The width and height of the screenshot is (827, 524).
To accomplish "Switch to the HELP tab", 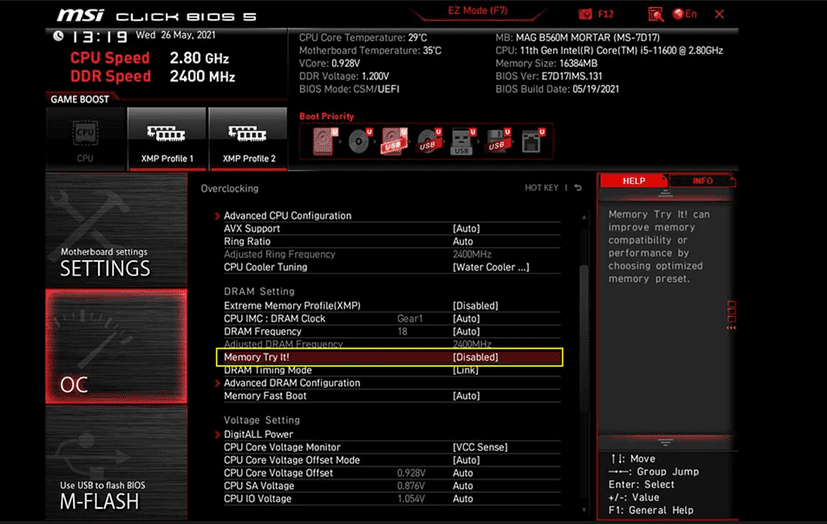I will click(633, 181).
